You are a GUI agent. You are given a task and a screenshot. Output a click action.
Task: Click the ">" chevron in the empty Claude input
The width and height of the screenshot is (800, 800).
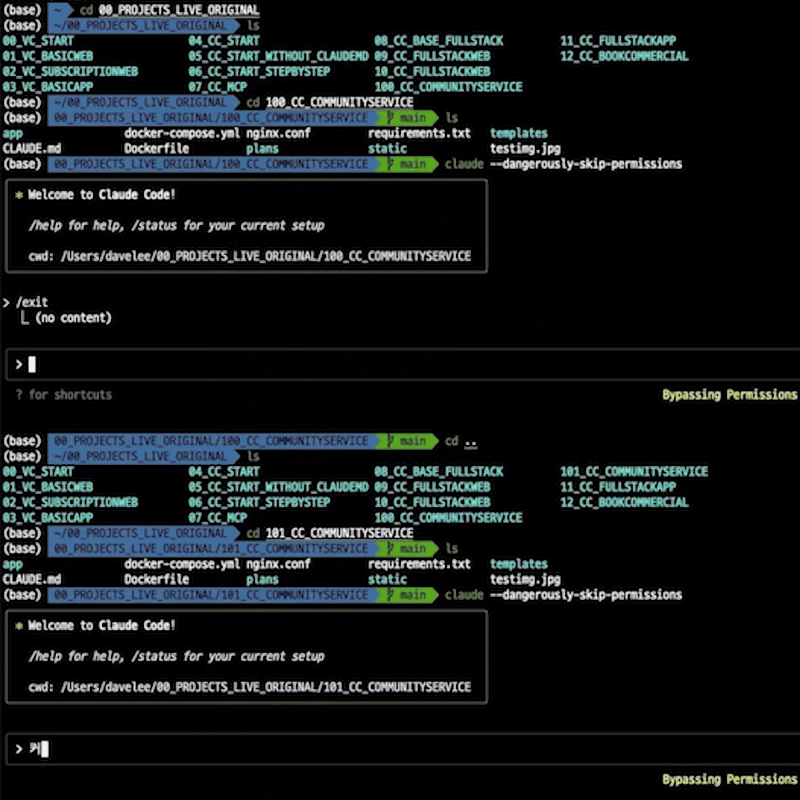click(18, 364)
